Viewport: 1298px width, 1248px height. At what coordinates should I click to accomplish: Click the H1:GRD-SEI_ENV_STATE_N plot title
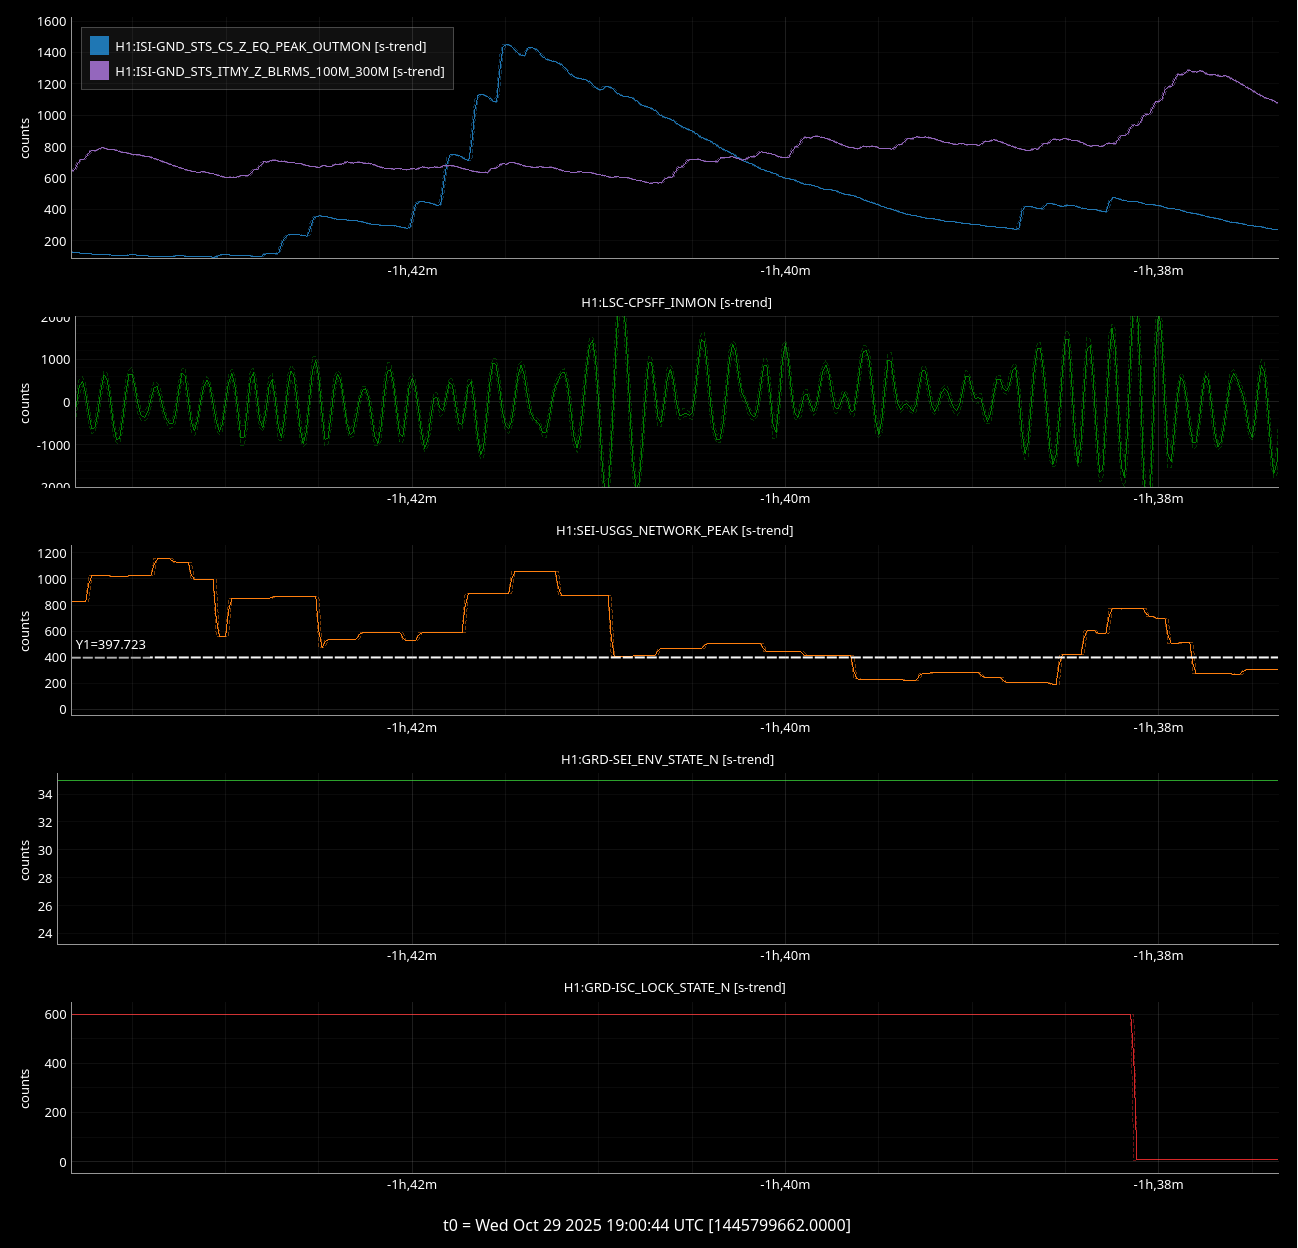point(667,759)
